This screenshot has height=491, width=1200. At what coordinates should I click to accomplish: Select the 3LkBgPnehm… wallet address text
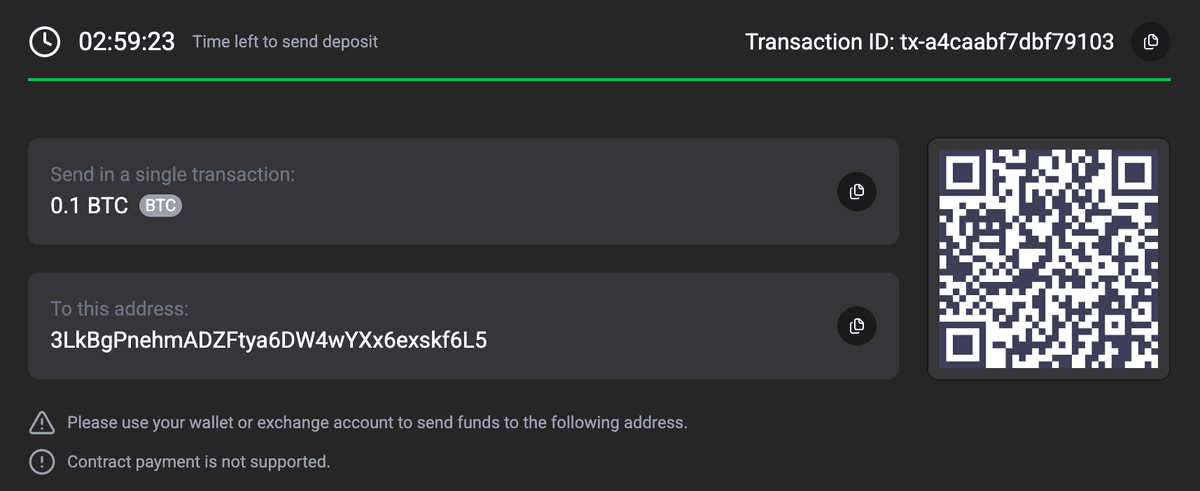coord(268,341)
